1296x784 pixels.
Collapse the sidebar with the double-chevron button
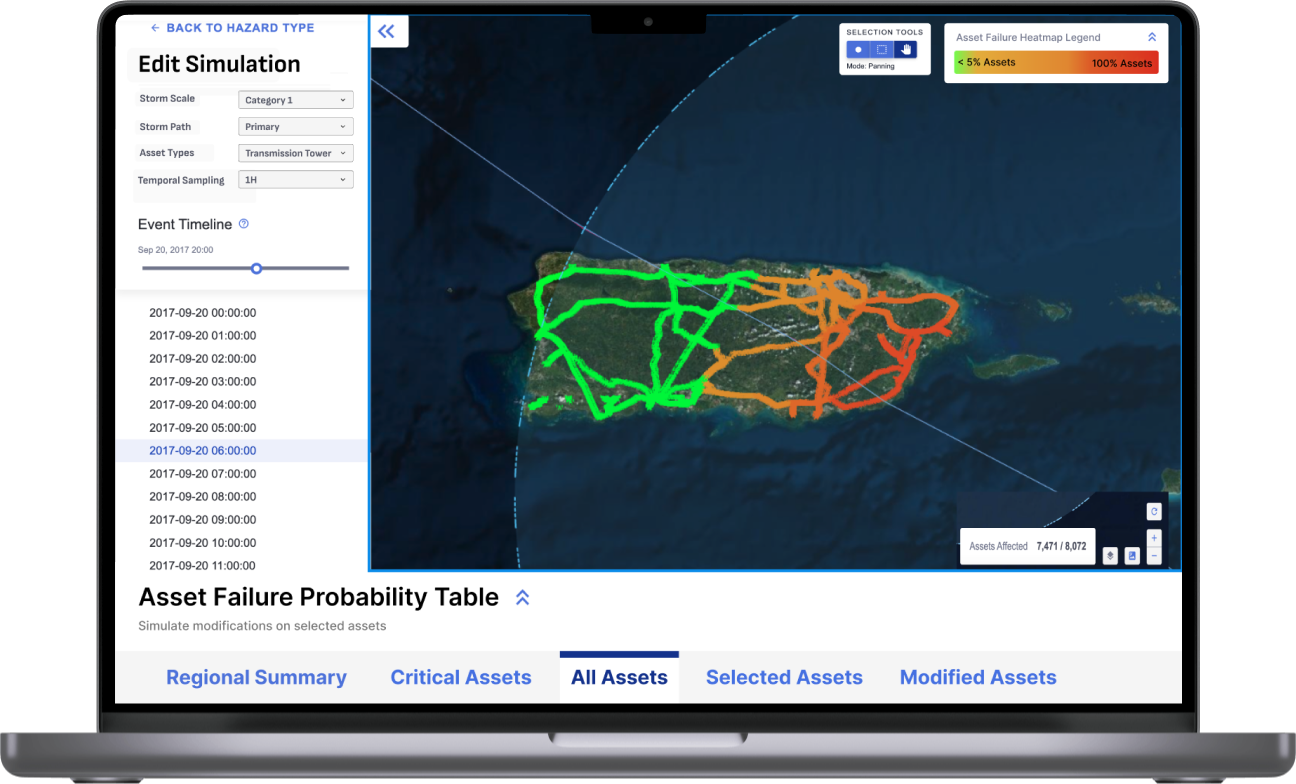coord(387,31)
